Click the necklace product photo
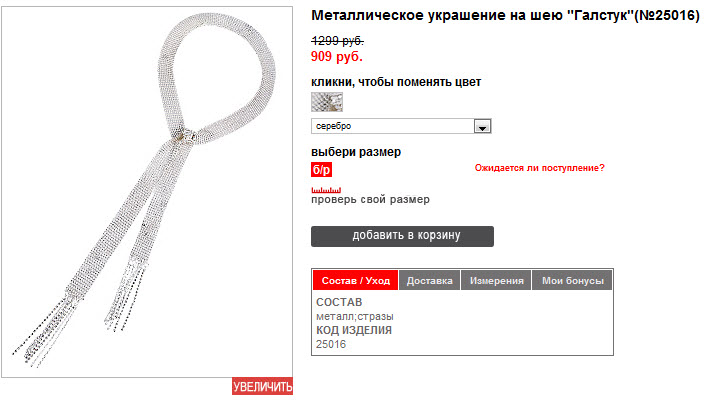The image size is (710, 406). pos(147,191)
